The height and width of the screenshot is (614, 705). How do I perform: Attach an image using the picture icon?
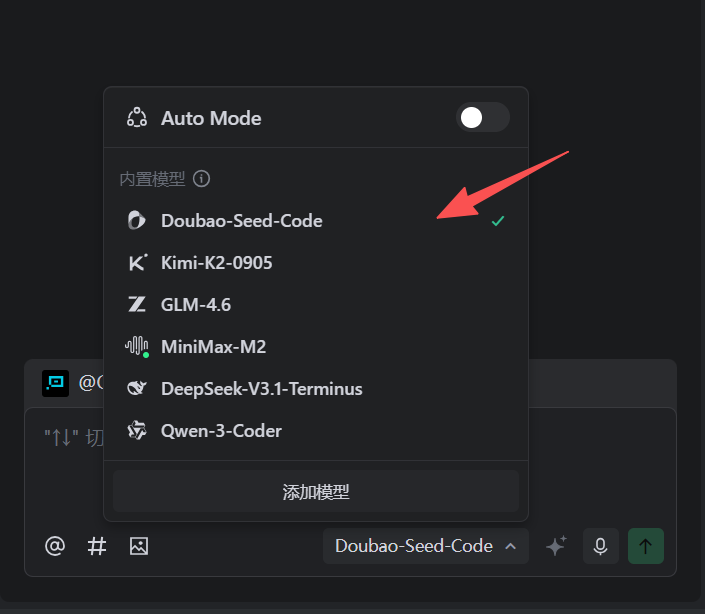pos(139,546)
